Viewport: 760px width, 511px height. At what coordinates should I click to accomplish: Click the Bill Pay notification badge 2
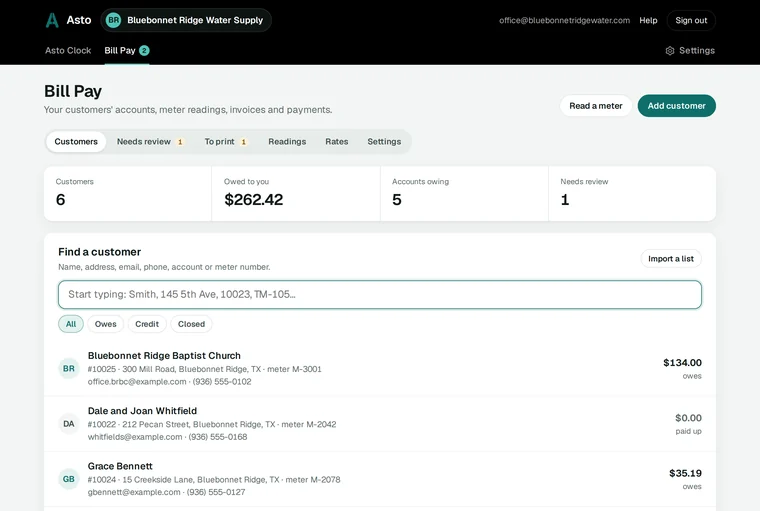click(x=144, y=50)
